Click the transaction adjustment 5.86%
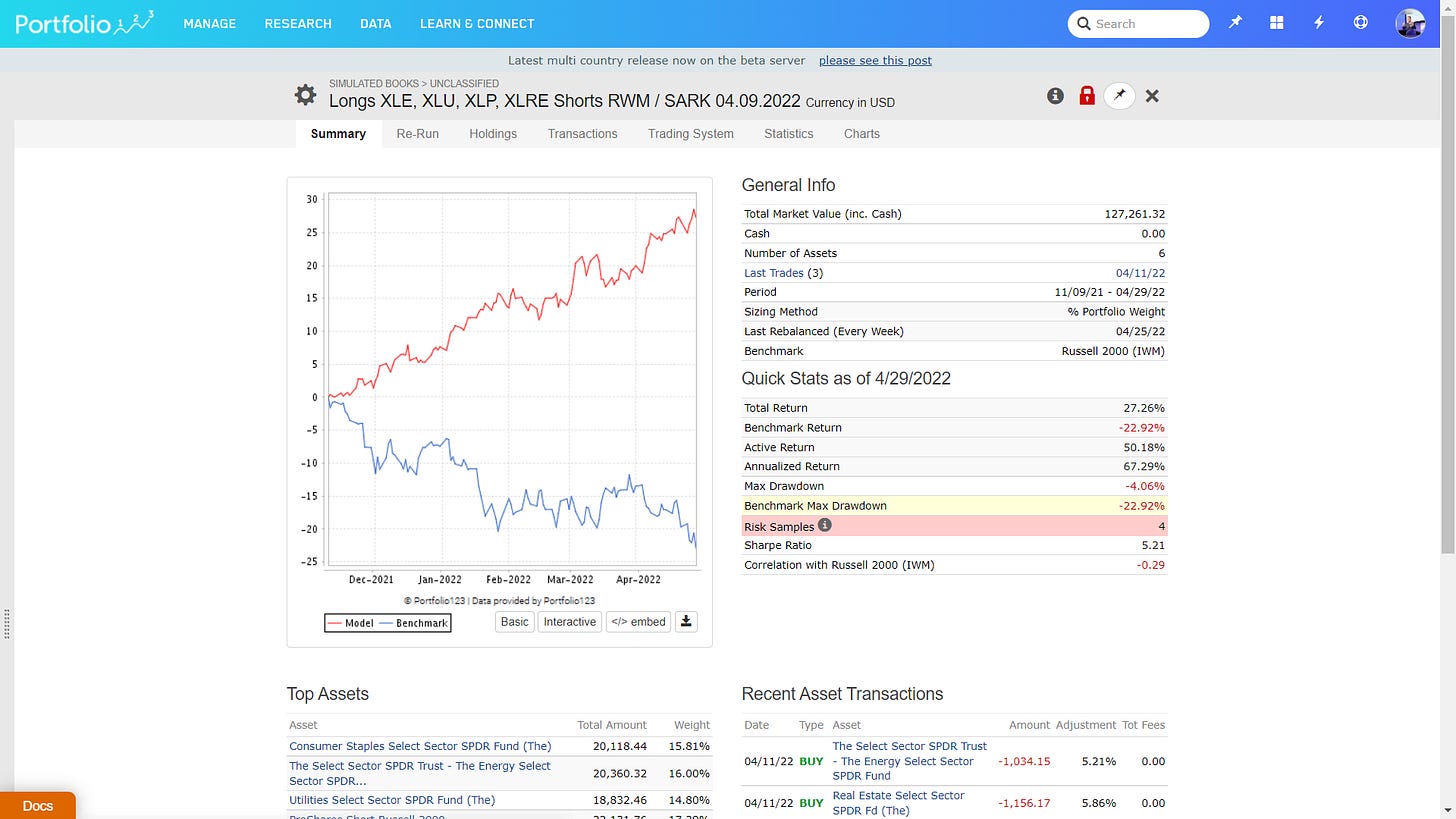Image resolution: width=1456 pixels, height=819 pixels. pos(1098,803)
